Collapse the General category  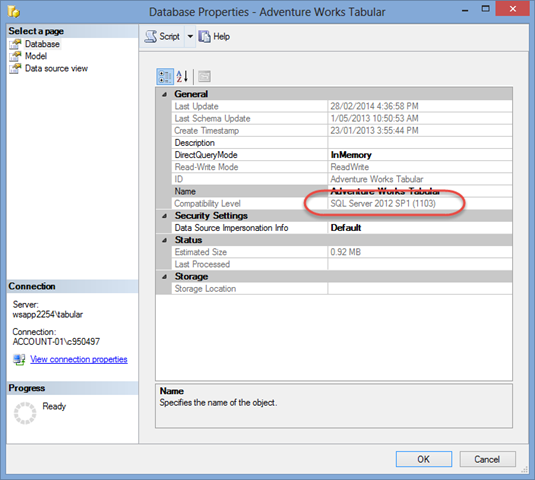point(165,94)
